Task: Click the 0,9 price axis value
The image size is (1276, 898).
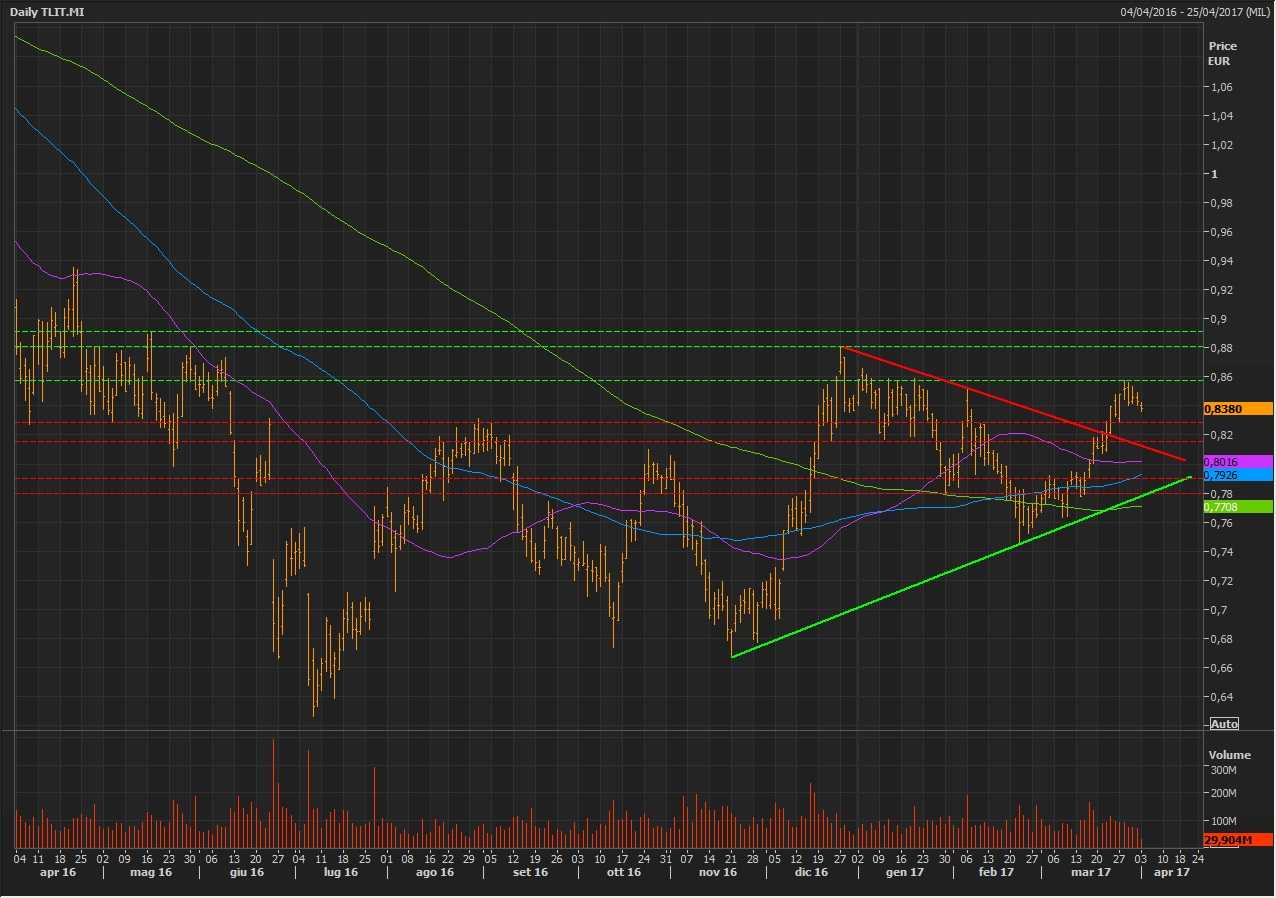Action: 1218,319
